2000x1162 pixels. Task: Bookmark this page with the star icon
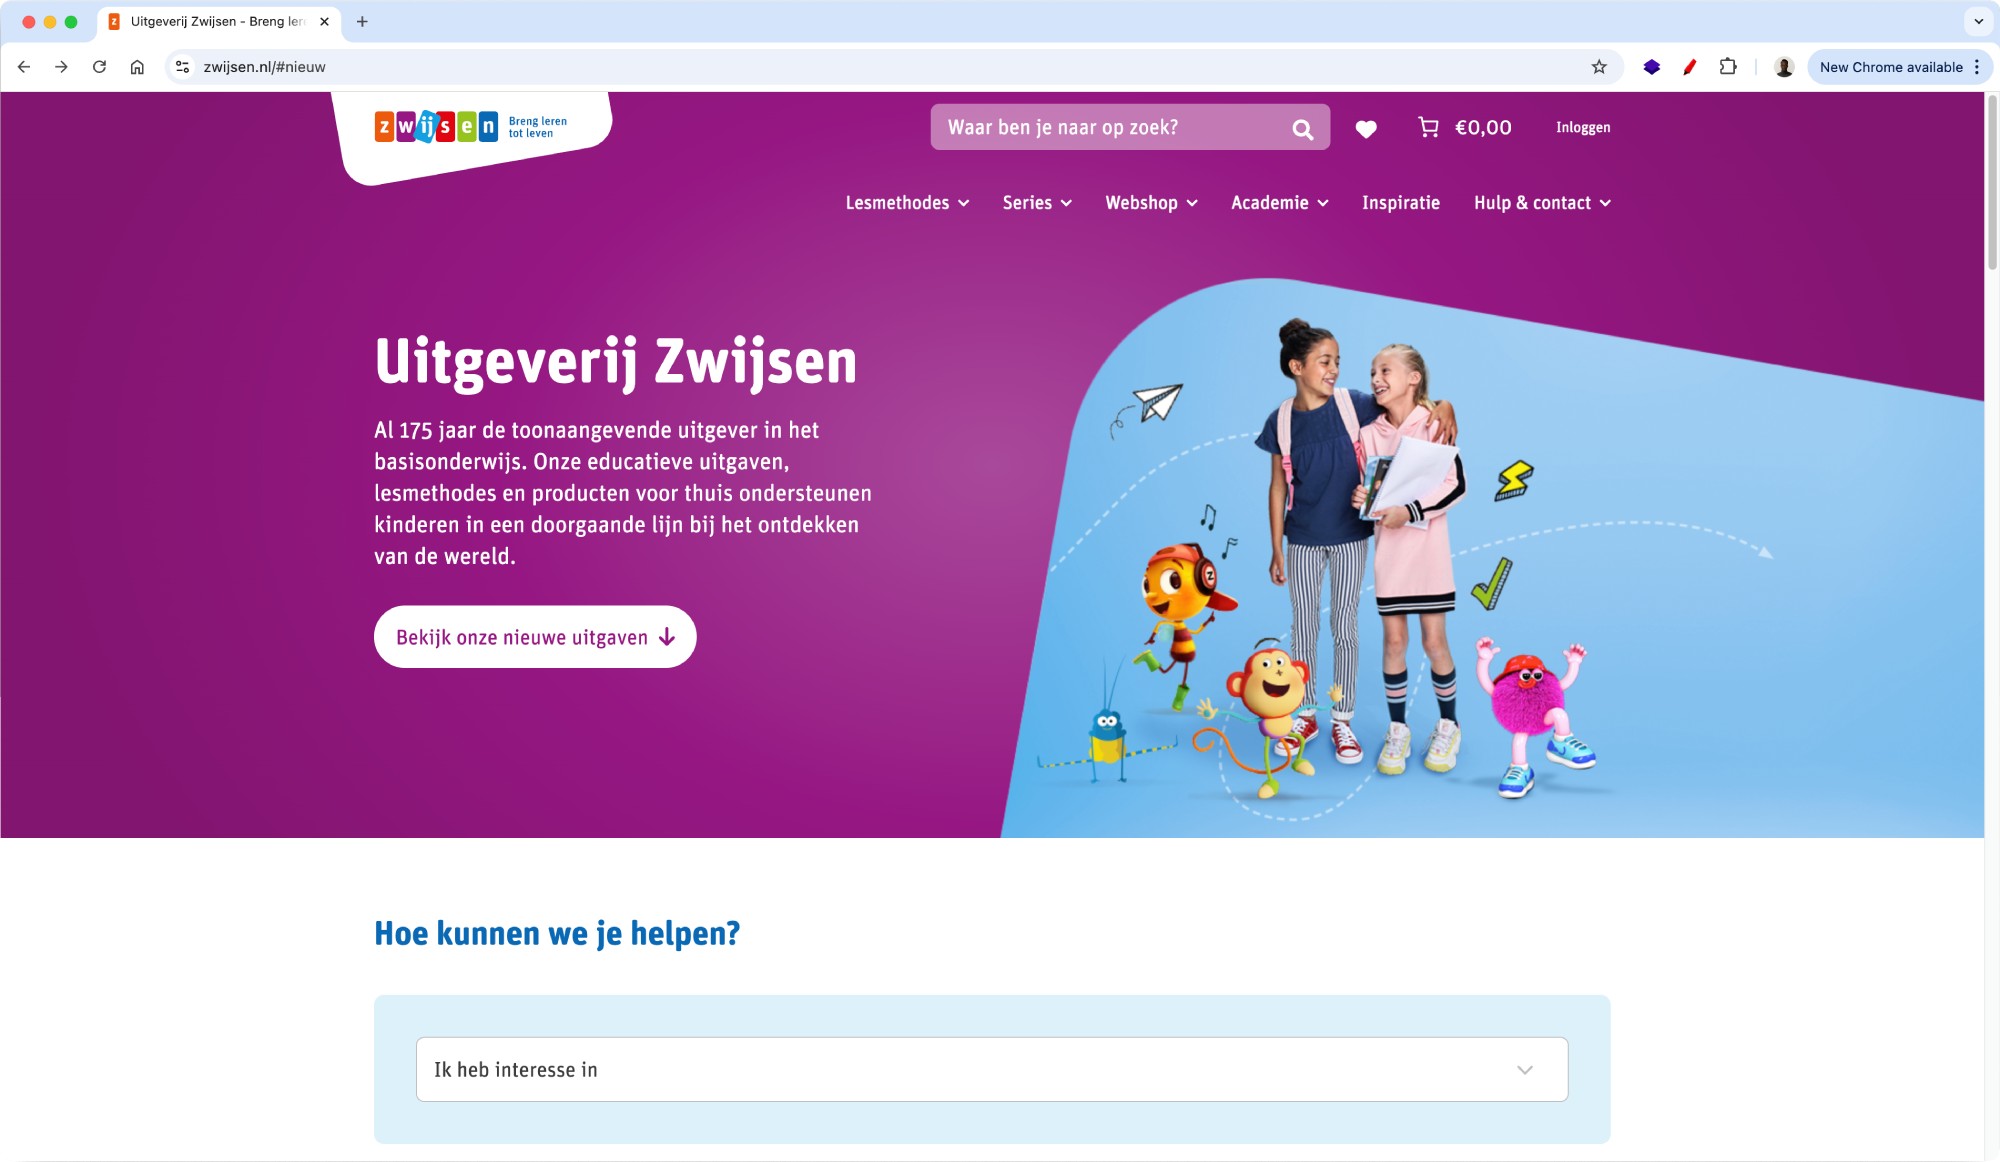1599,67
